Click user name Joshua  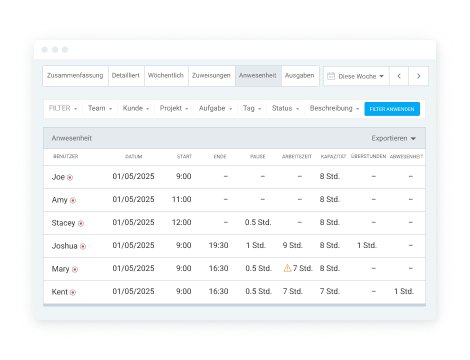pos(65,246)
